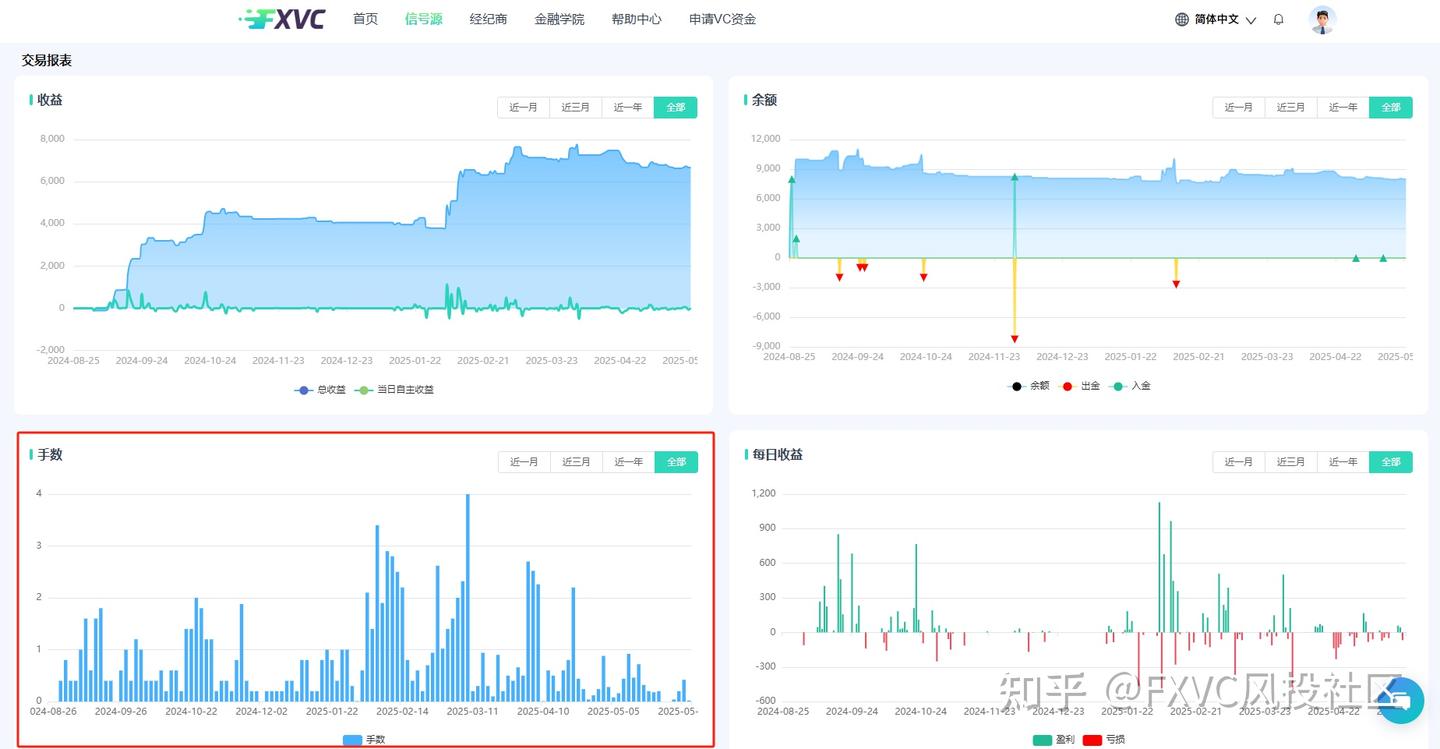The image size is (1440, 749).
Task: Click the 手数 chart title
Action: click(50, 454)
